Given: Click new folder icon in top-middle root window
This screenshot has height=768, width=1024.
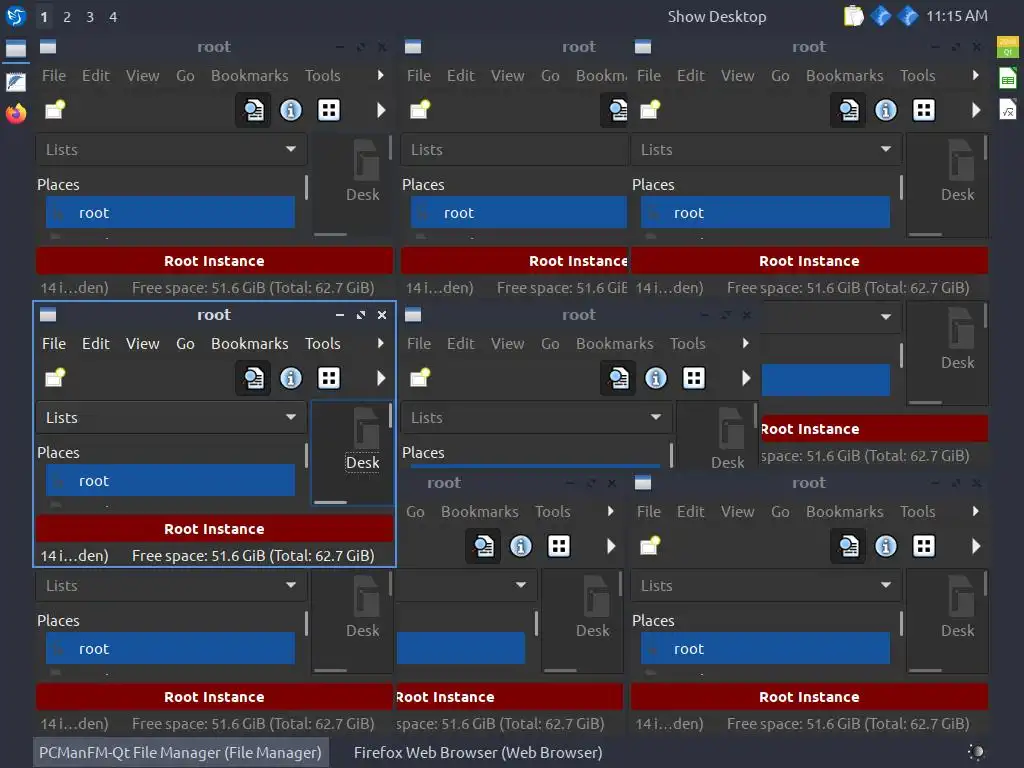Looking at the screenshot, I should 420,110.
